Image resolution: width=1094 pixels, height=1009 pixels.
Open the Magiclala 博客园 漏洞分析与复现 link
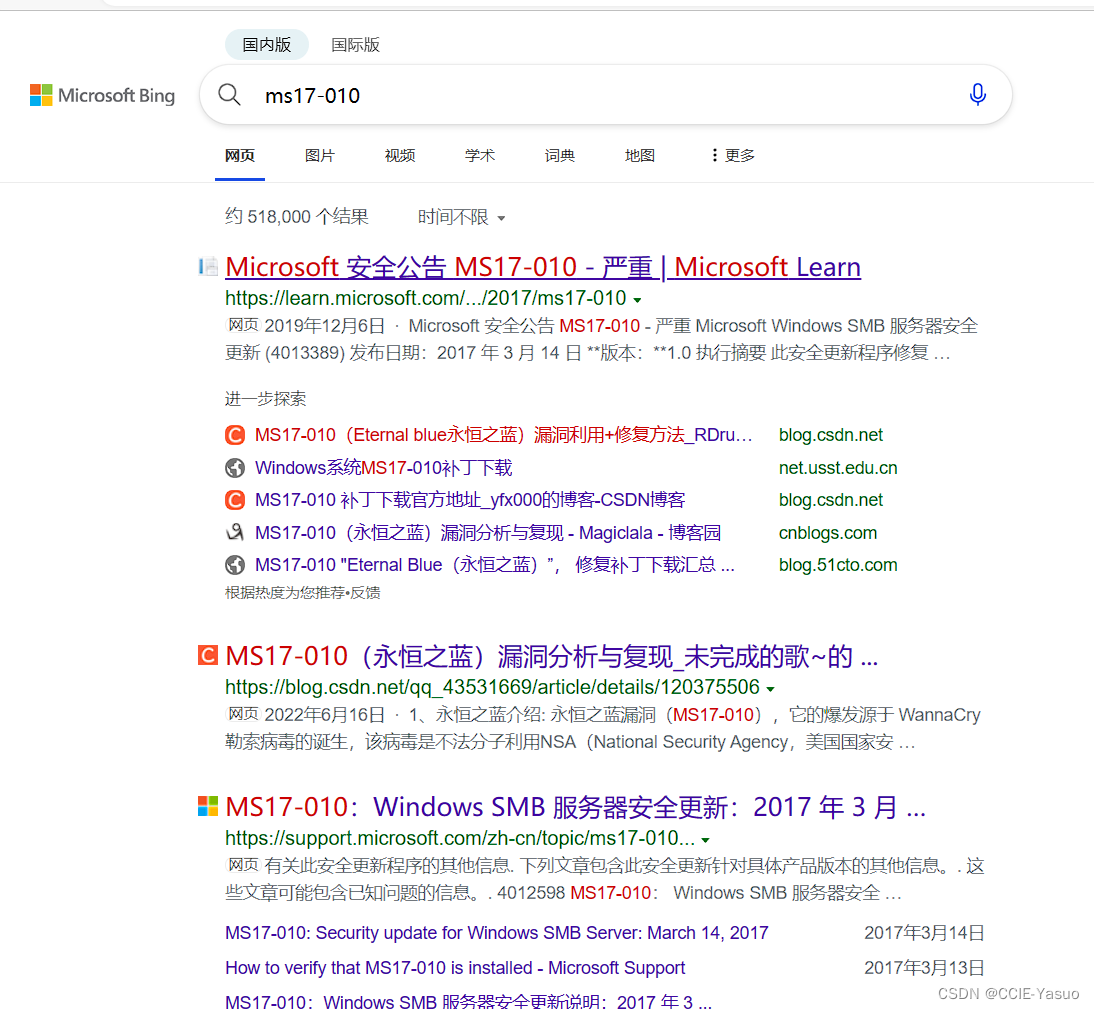(488, 532)
